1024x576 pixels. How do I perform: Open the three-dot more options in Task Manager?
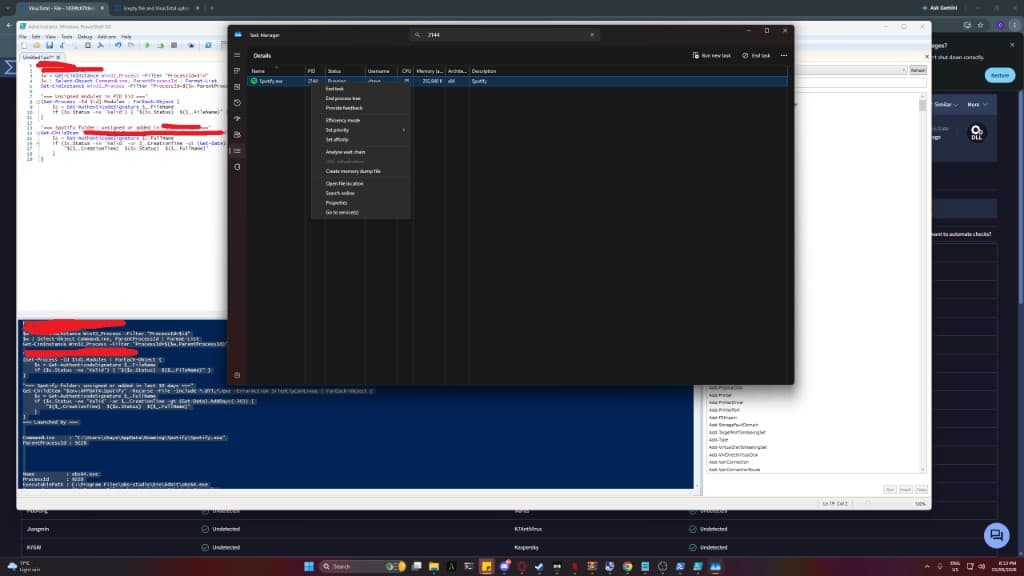point(784,56)
